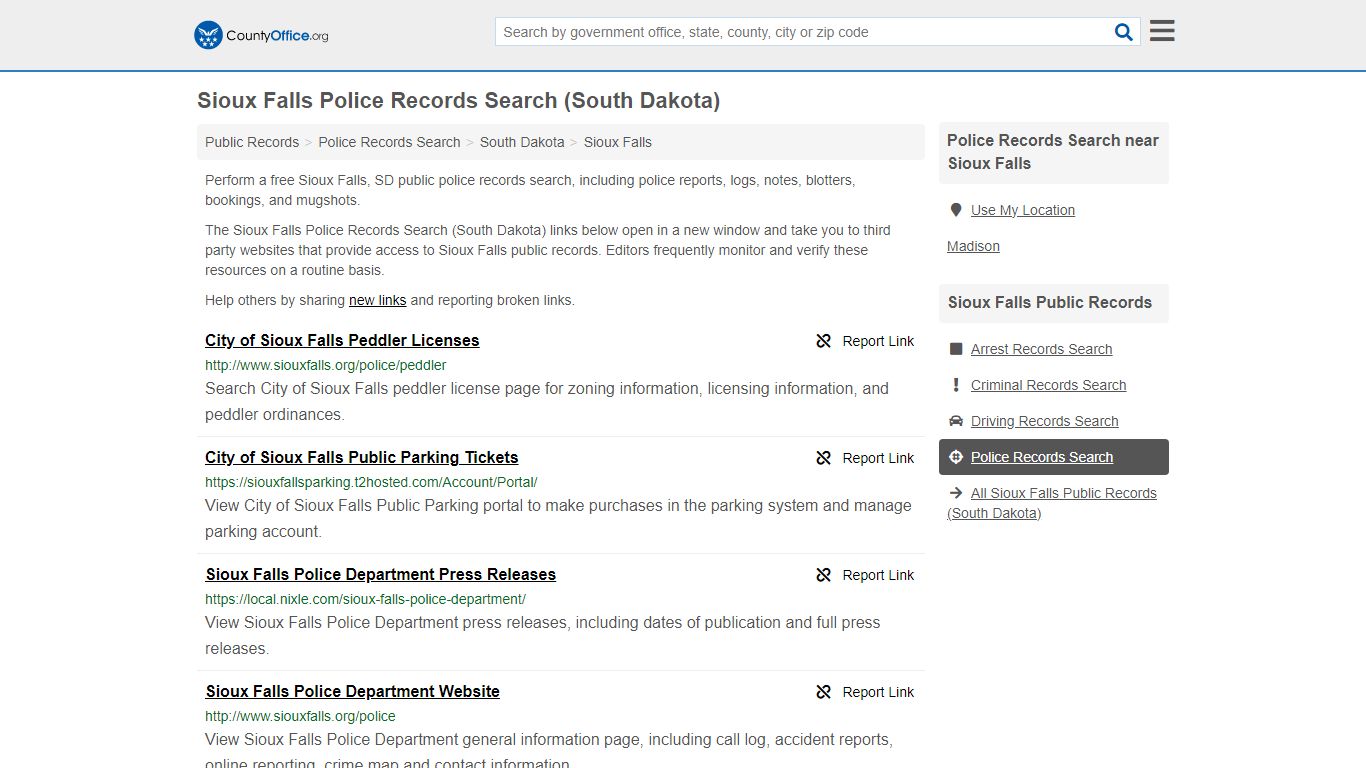1366x768 pixels.
Task: Open City of Sioux Falls Peddler Licenses
Action: coord(342,340)
